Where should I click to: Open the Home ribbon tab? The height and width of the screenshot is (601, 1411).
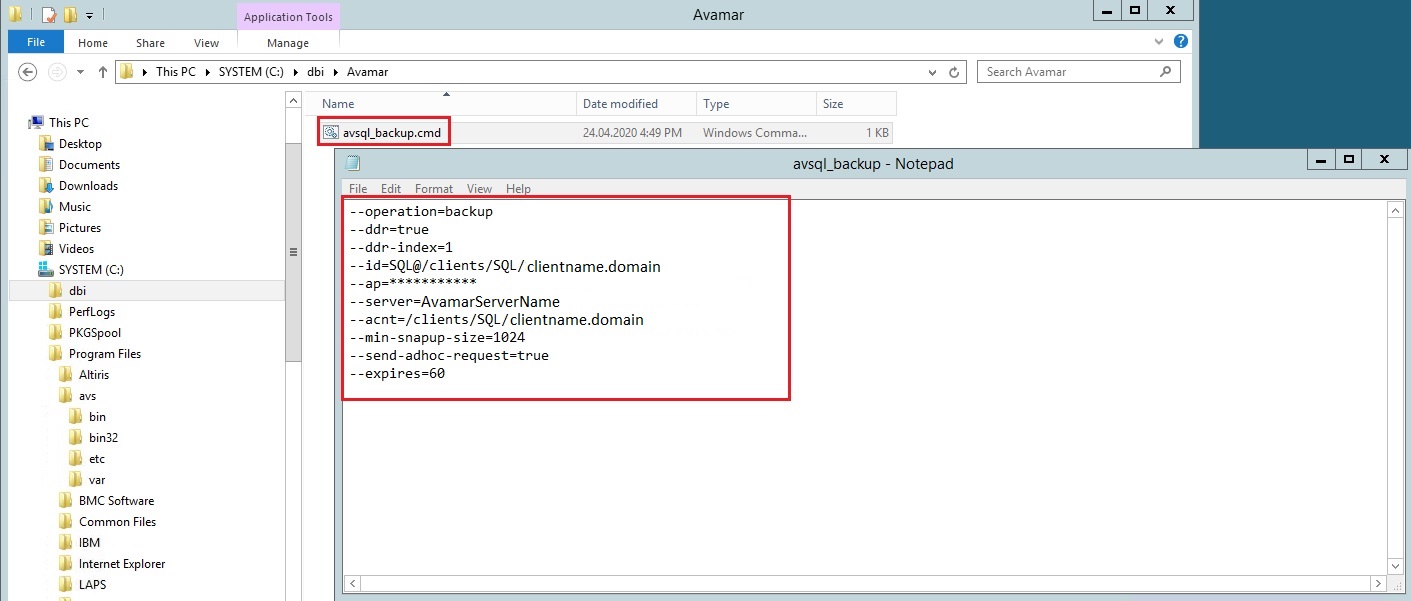click(93, 43)
